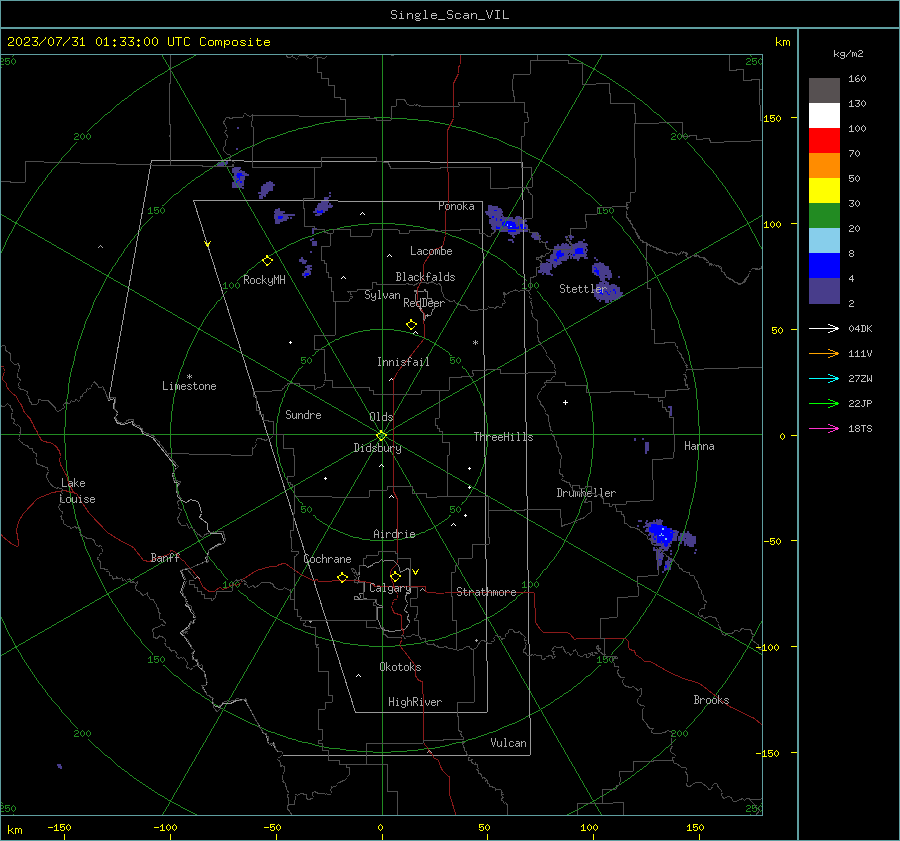
Task: Click the Ponoka city label
Action: pyautogui.click(x=456, y=206)
